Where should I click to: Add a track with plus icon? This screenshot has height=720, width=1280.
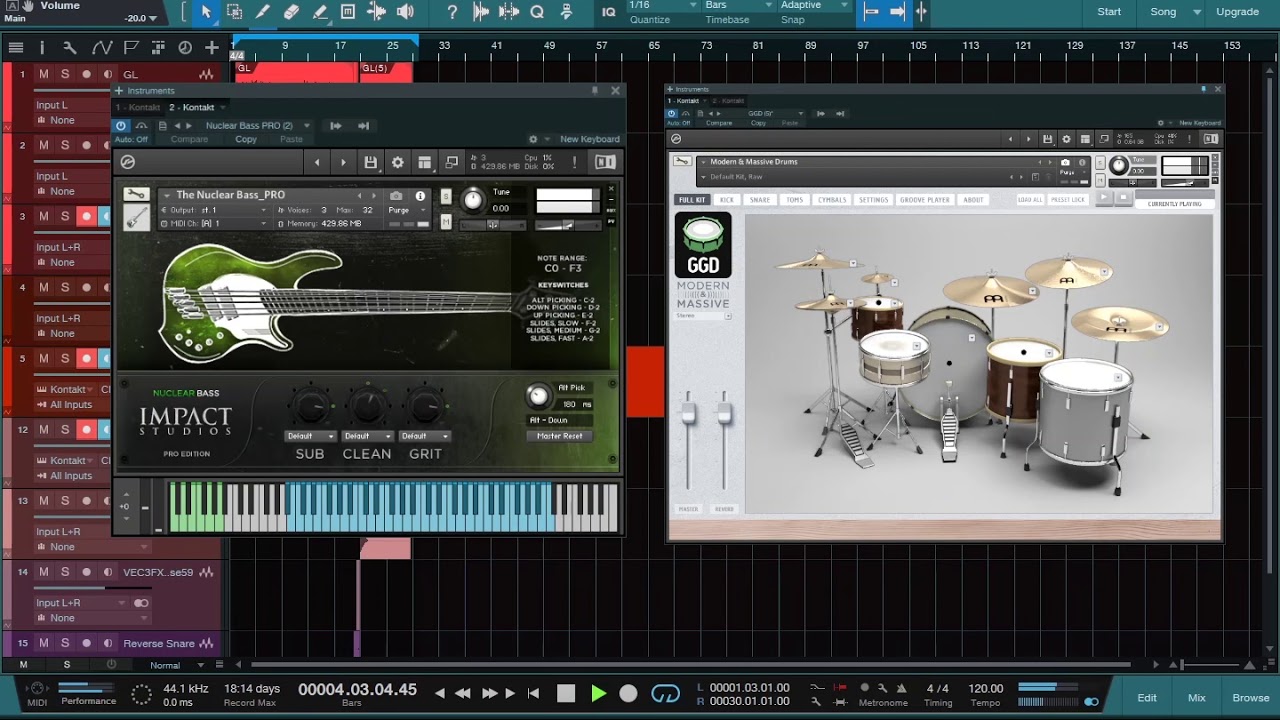click(211, 47)
